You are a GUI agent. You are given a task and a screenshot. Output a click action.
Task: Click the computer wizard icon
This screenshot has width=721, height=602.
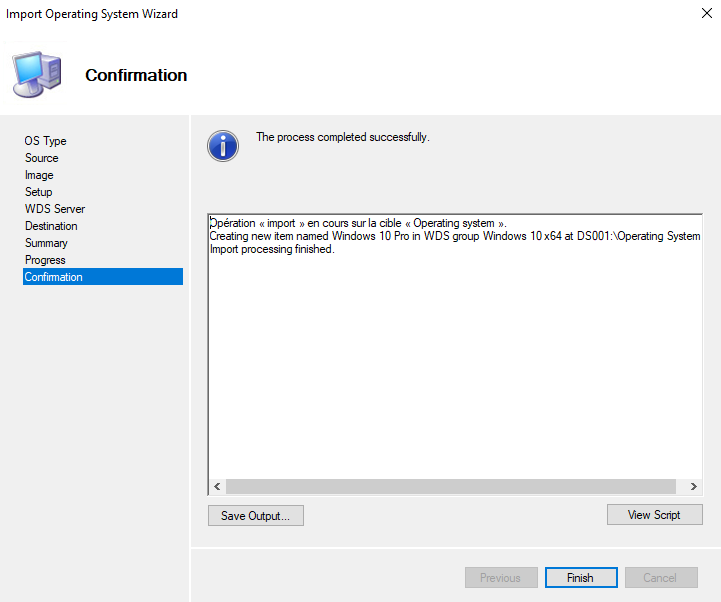pos(36,75)
